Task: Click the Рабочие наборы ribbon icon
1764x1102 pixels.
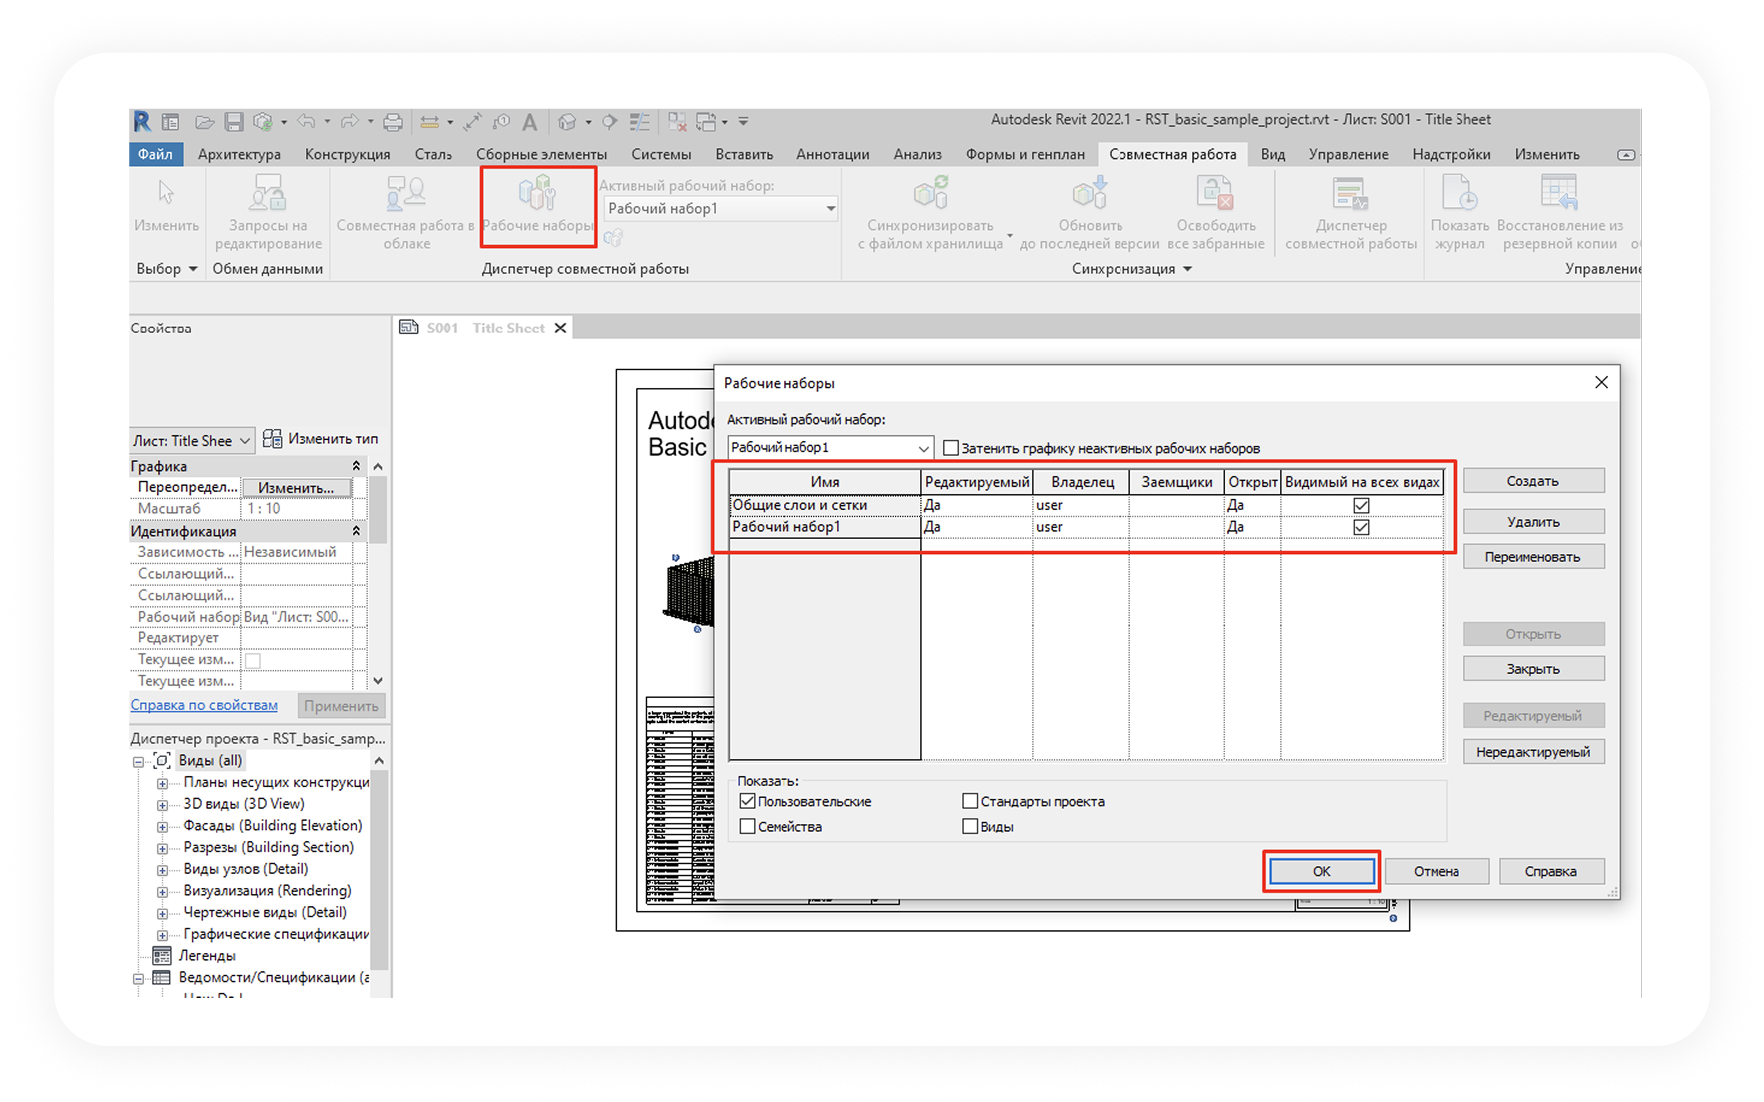Action: click(x=537, y=194)
